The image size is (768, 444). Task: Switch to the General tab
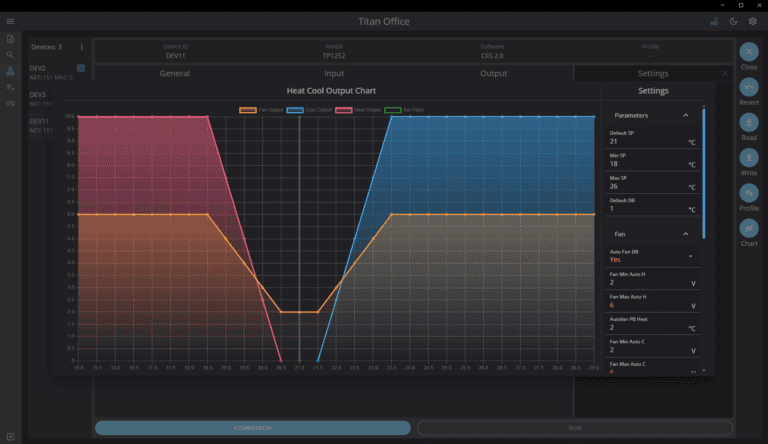pyautogui.click(x=174, y=74)
